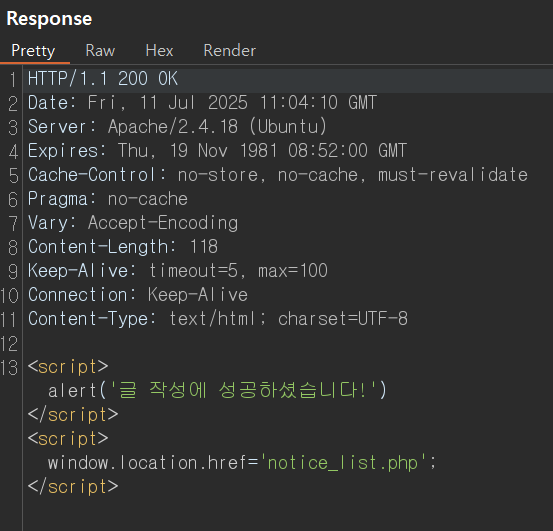The width and height of the screenshot is (553, 531).
Task: Select the Hex view tab
Action: (x=159, y=51)
